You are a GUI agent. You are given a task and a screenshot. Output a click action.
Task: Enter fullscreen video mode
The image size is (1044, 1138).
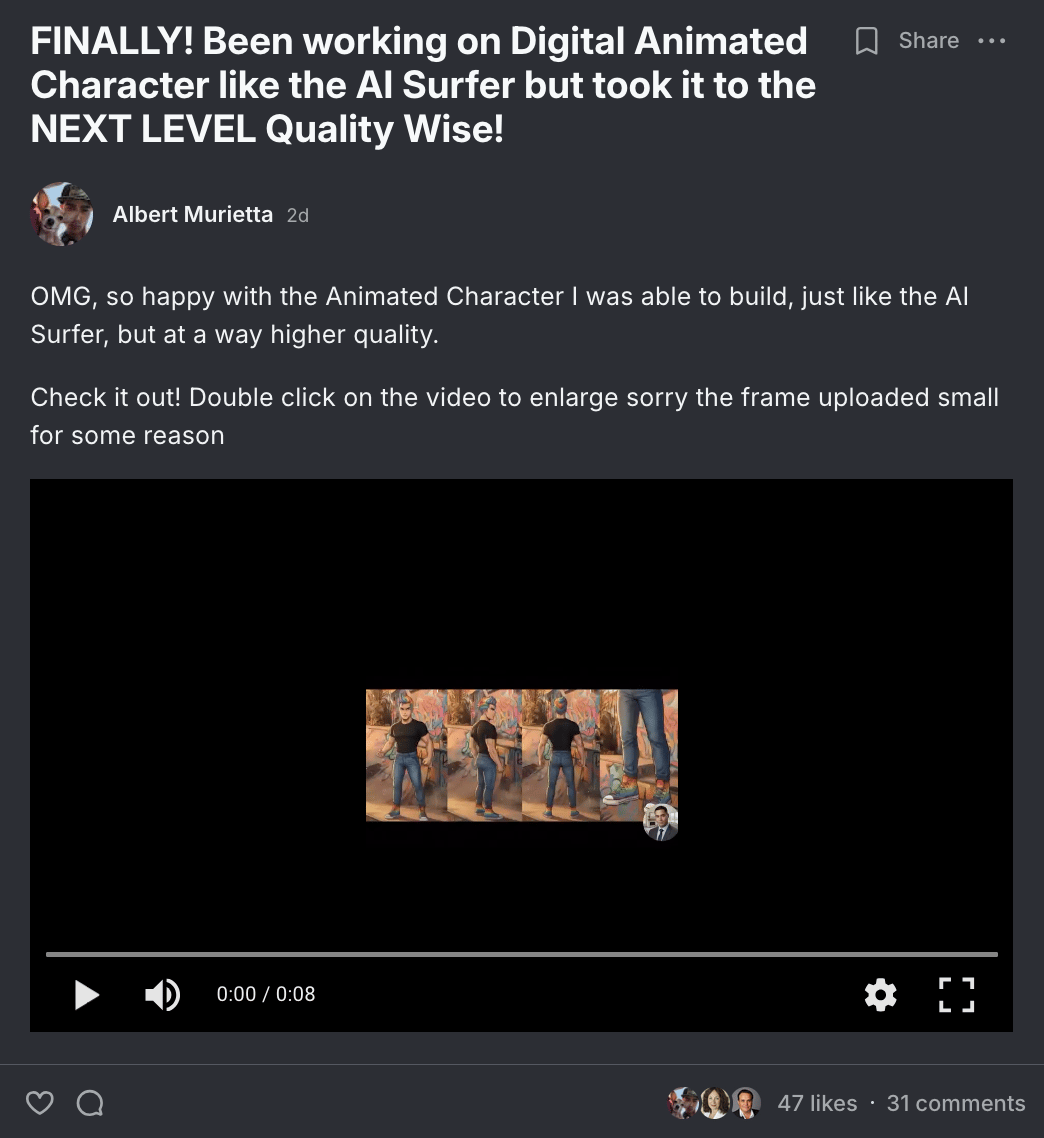pyautogui.click(x=956, y=994)
